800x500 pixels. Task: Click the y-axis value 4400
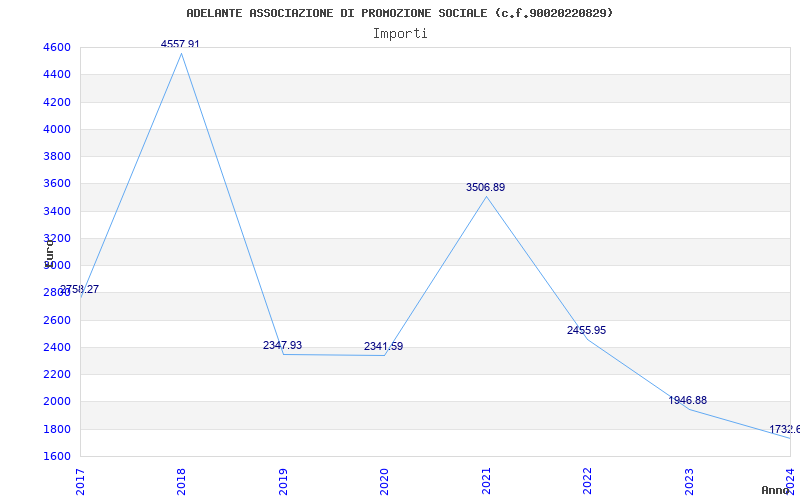(x=57, y=74)
